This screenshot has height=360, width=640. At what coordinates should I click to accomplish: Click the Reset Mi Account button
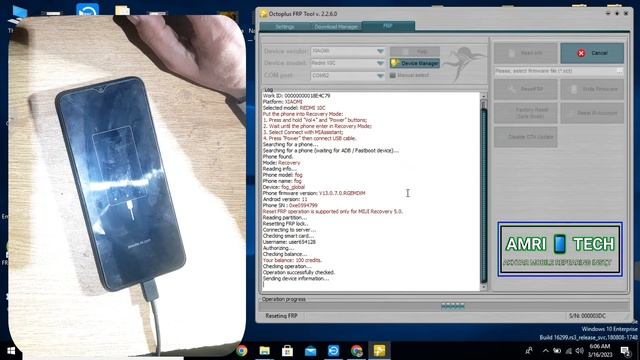[592, 113]
